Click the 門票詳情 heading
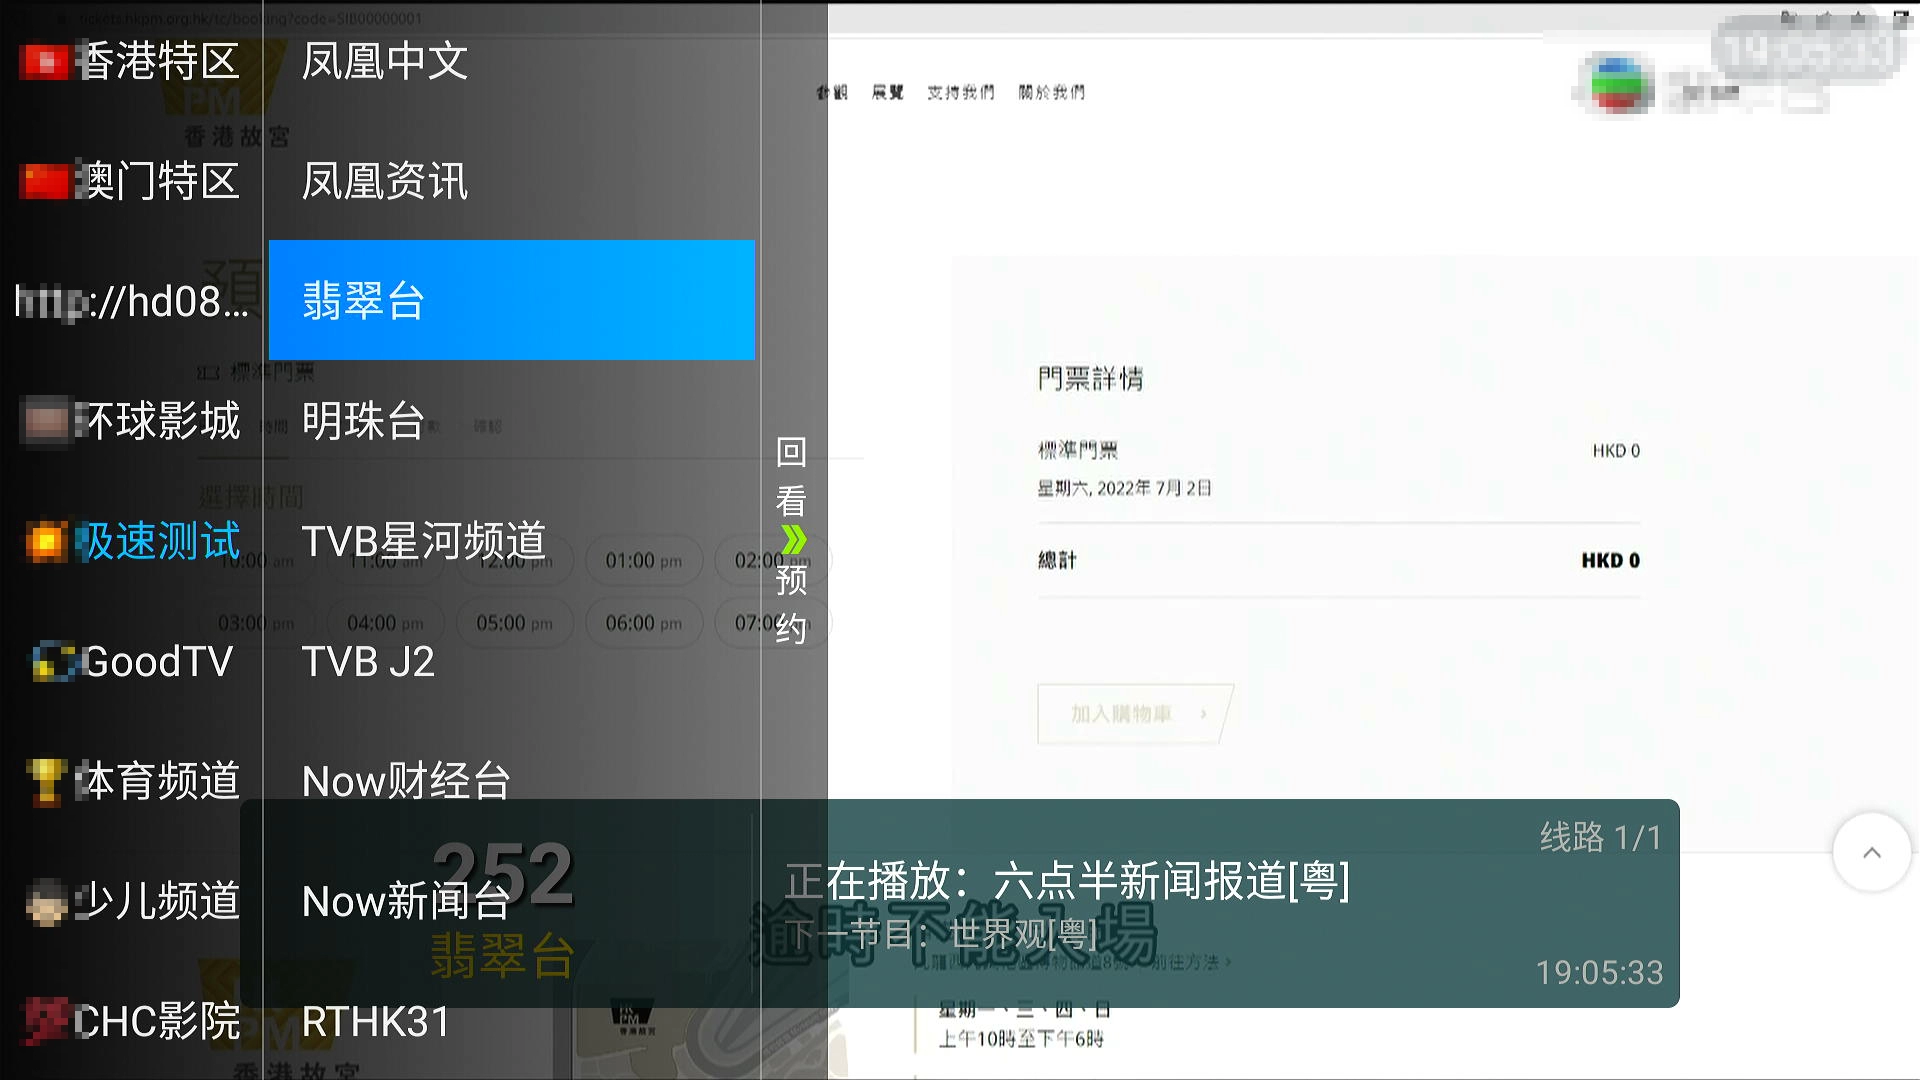The height and width of the screenshot is (1080, 1920). tap(1090, 378)
